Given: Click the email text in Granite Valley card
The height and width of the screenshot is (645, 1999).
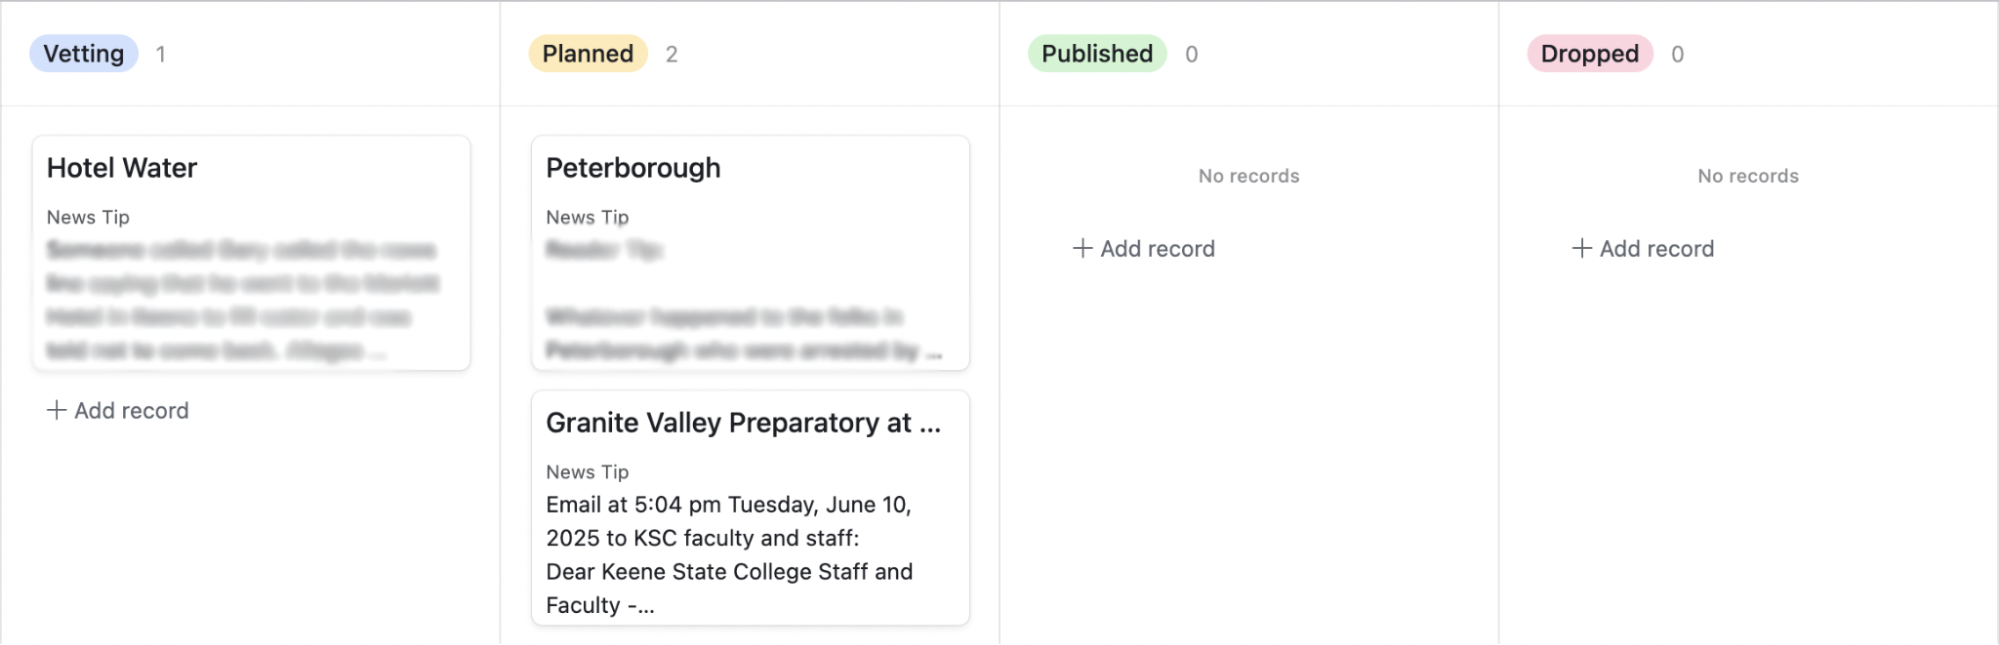Looking at the screenshot, I should (729, 555).
